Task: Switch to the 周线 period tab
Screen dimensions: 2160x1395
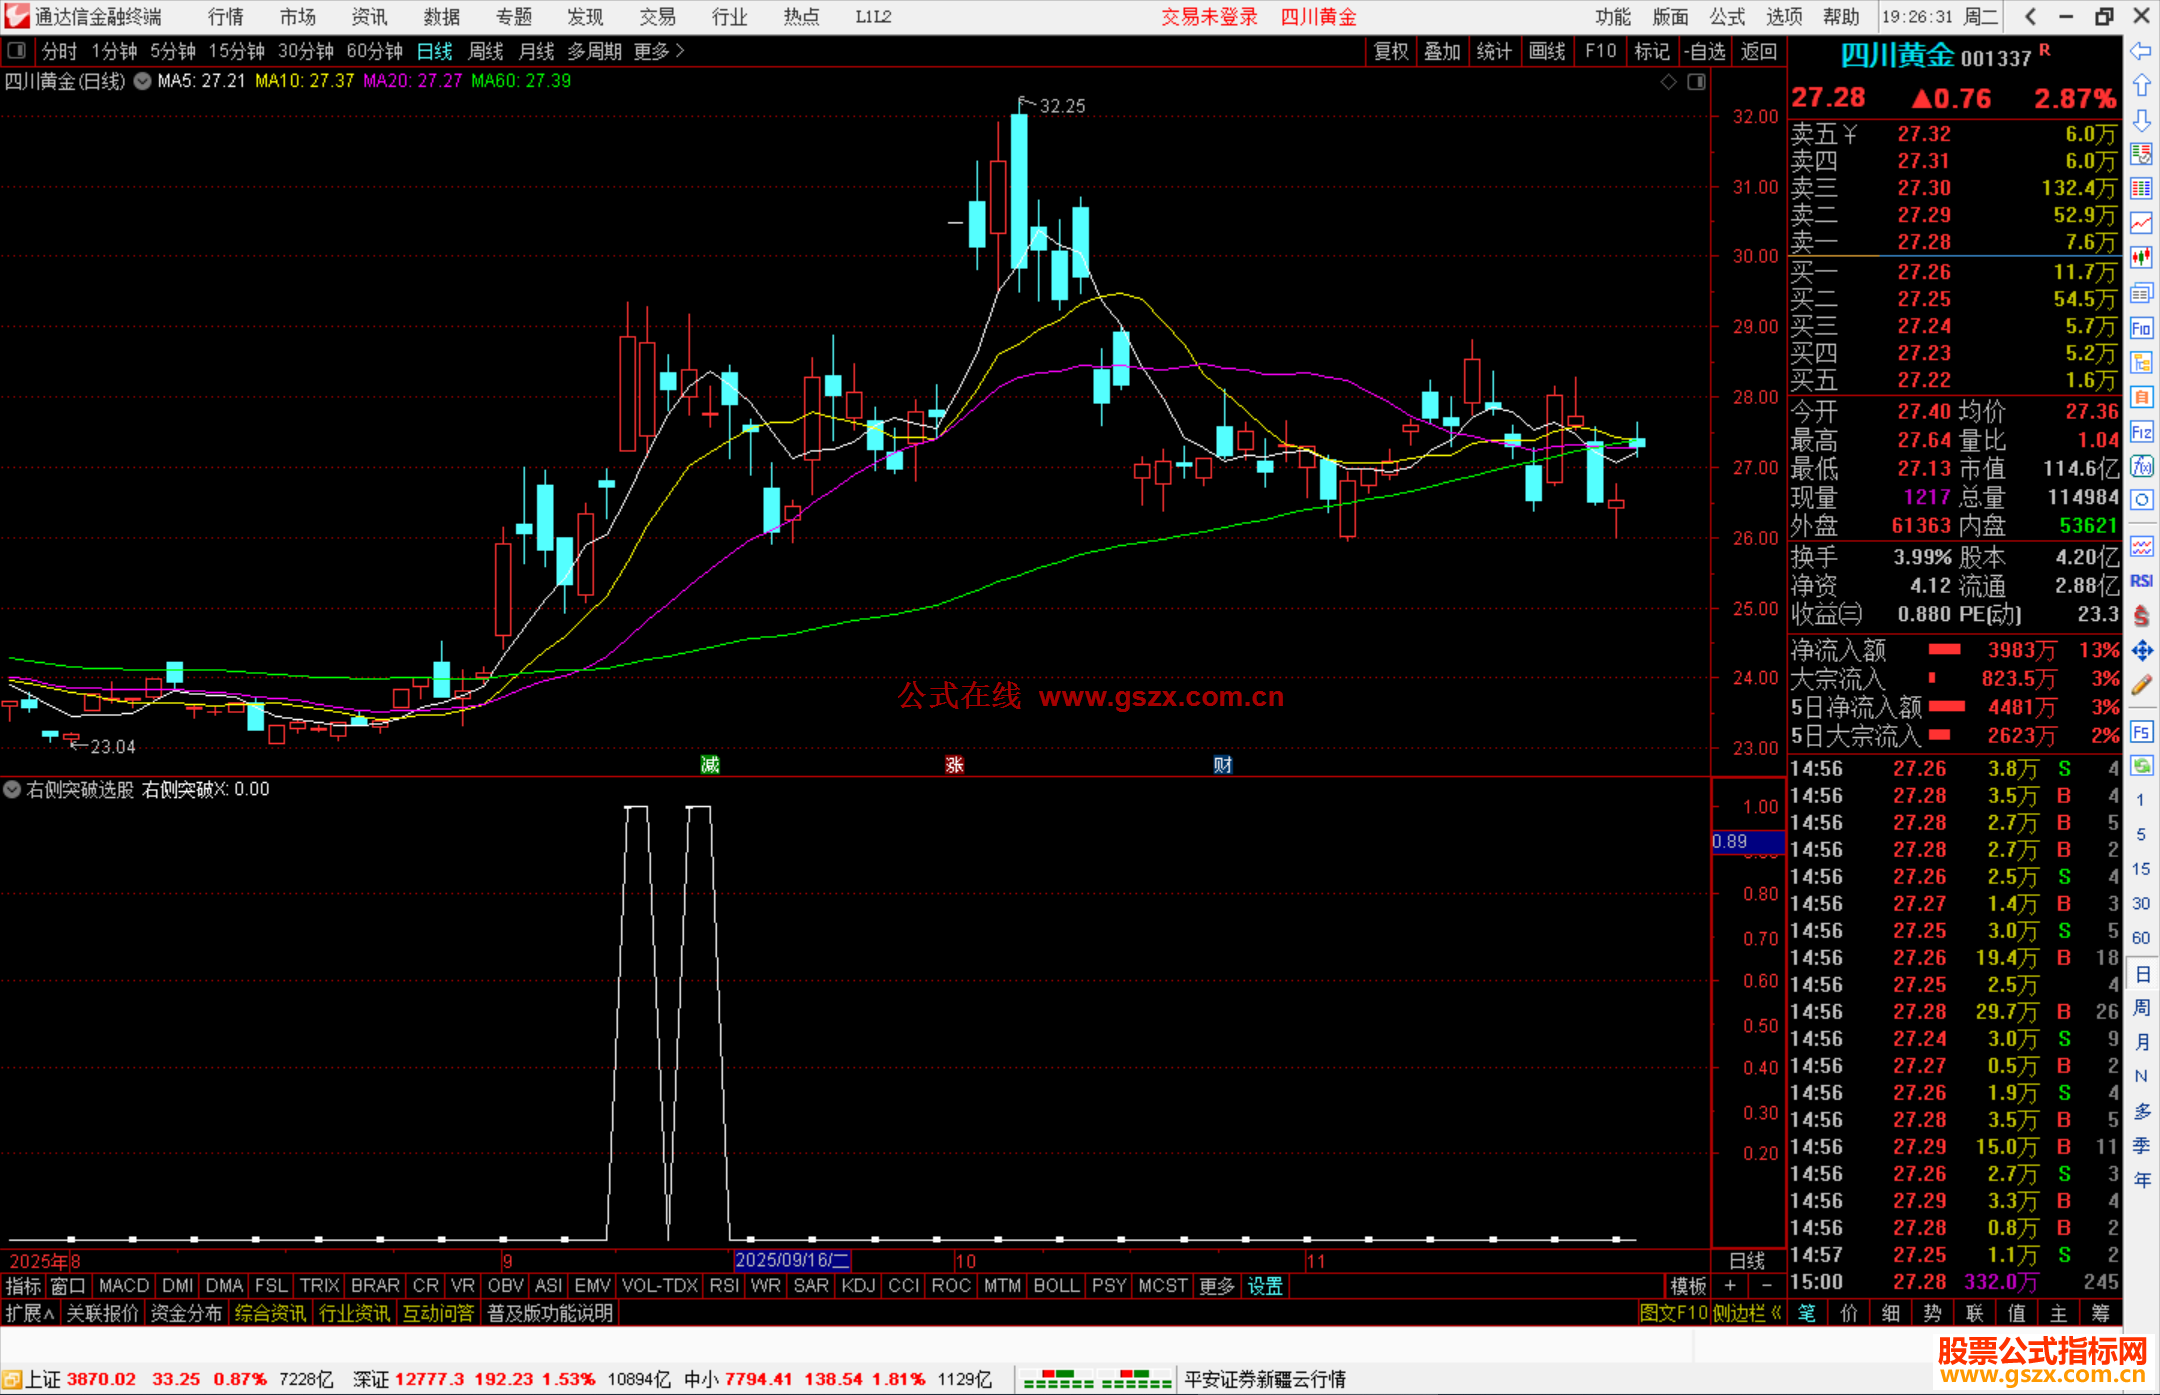Action: coord(486,51)
